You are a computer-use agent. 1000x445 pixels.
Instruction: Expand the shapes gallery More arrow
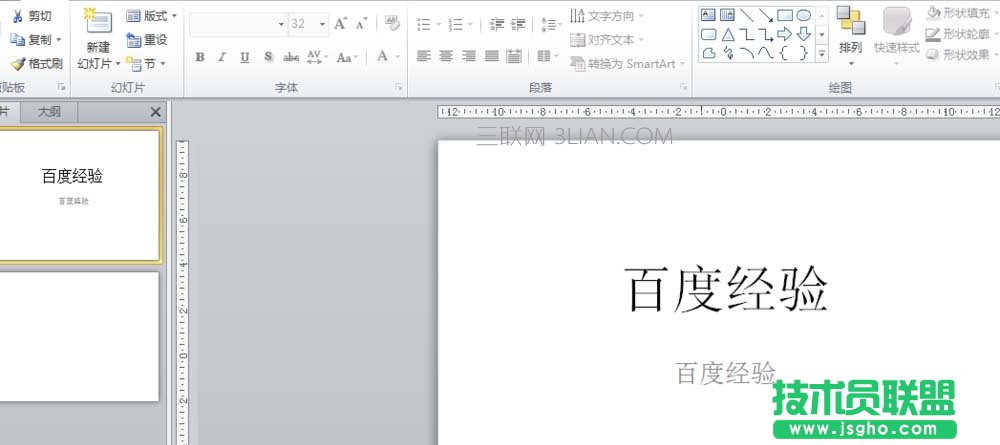(822, 54)
